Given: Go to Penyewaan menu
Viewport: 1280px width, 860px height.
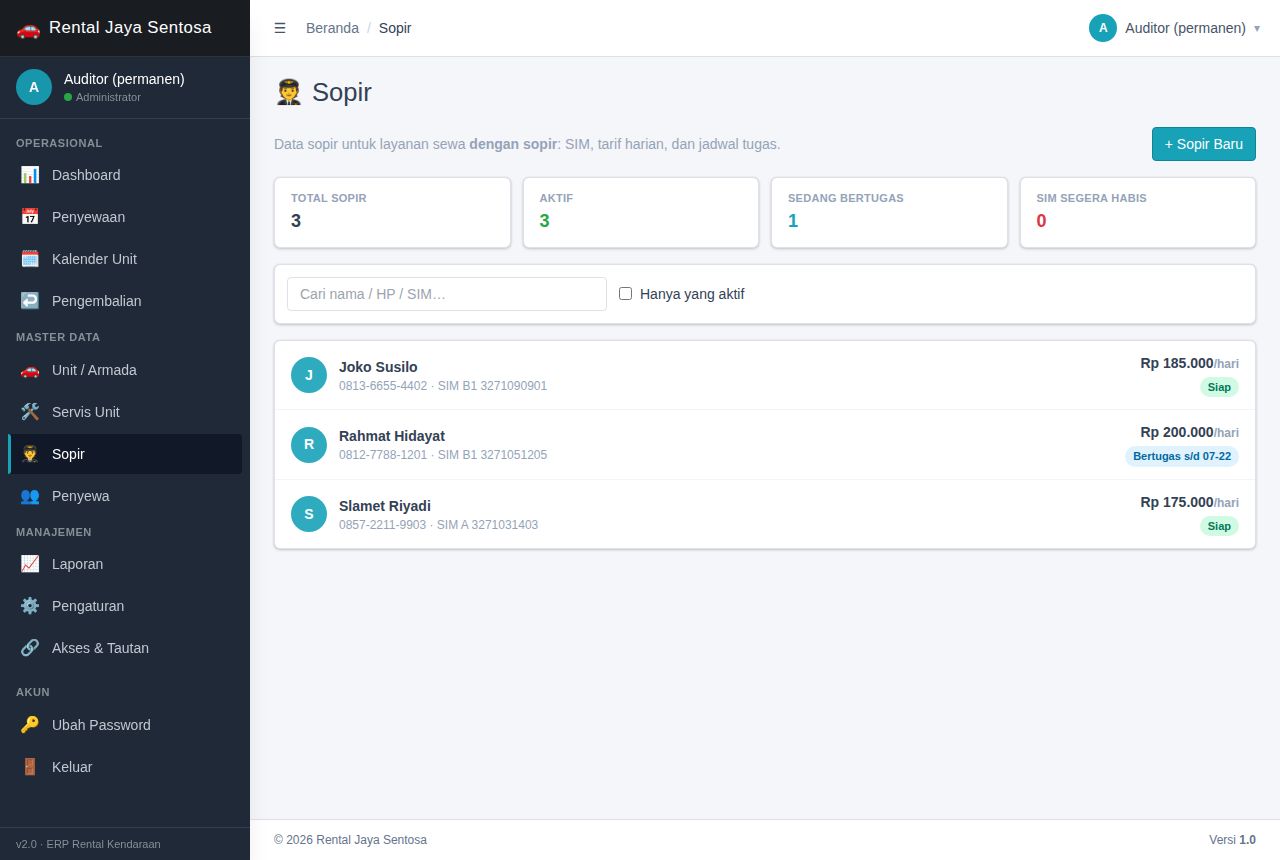Looking at the screenshot, I should tap(125, 217).
